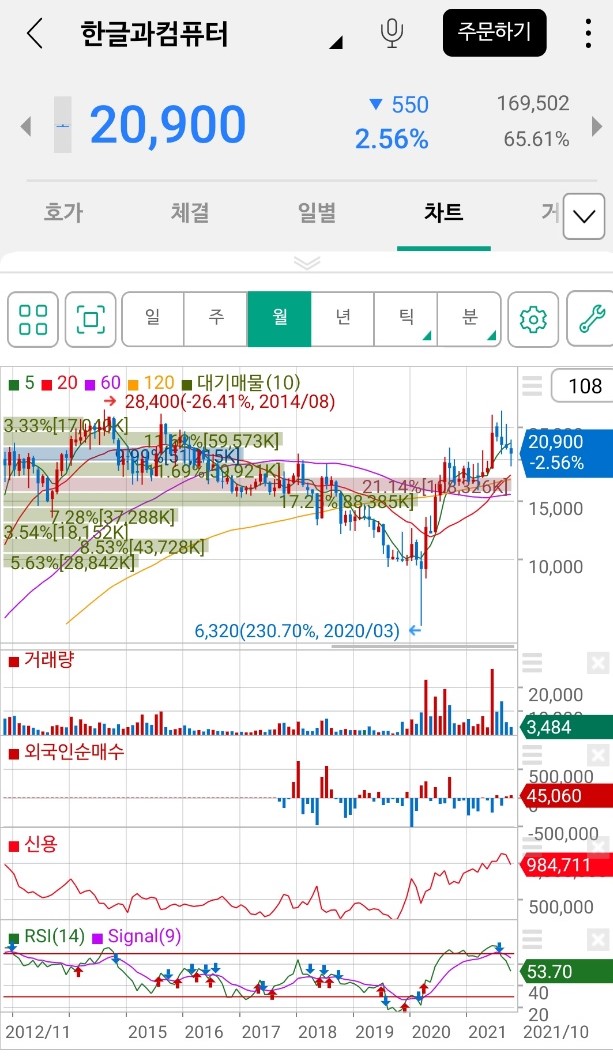Viewport: 613px width, 1058px height.
Task: Switch to the 체결 tab
Action: point(190,213)
